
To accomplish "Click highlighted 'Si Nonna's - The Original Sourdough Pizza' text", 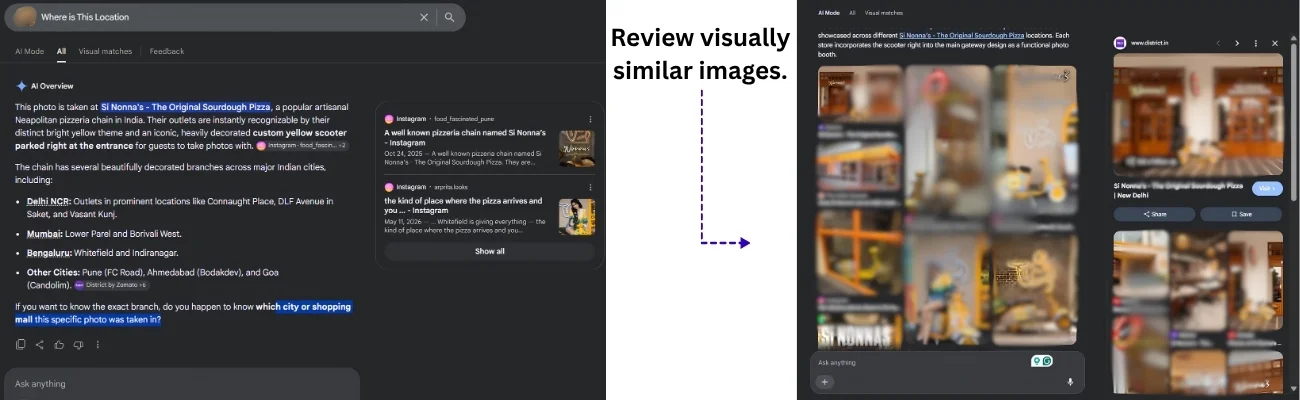I will pyautogui.click(x=186, y=107).
